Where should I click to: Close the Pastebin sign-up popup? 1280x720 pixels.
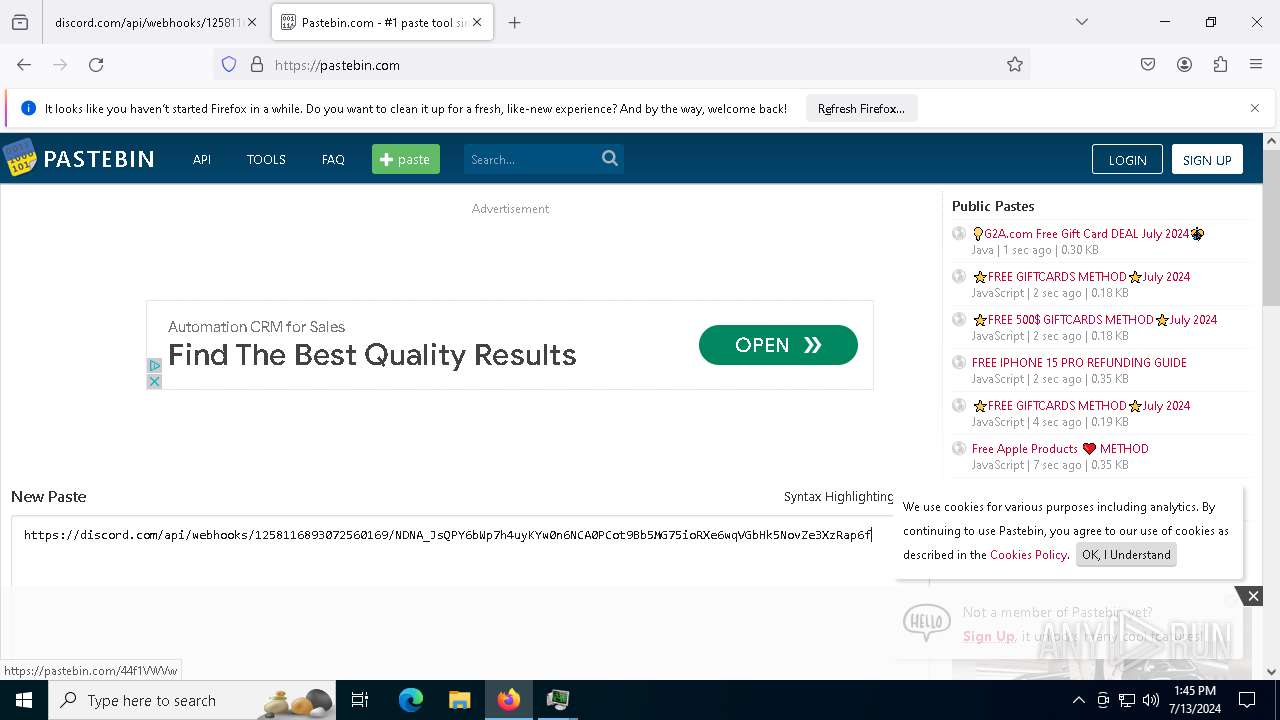point(1253,596)
